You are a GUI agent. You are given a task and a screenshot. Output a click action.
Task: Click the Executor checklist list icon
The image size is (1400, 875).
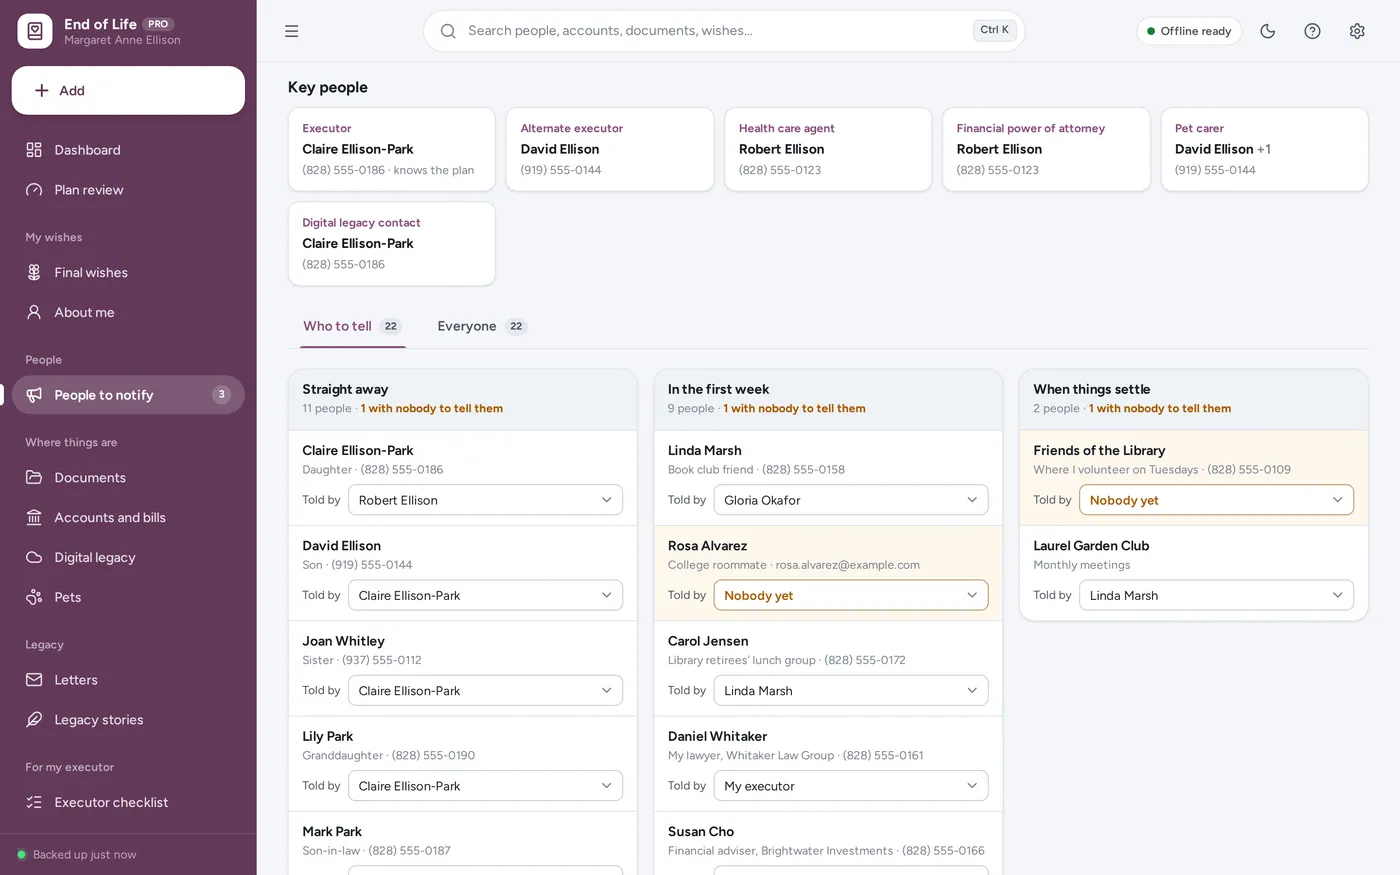[34, 802]
